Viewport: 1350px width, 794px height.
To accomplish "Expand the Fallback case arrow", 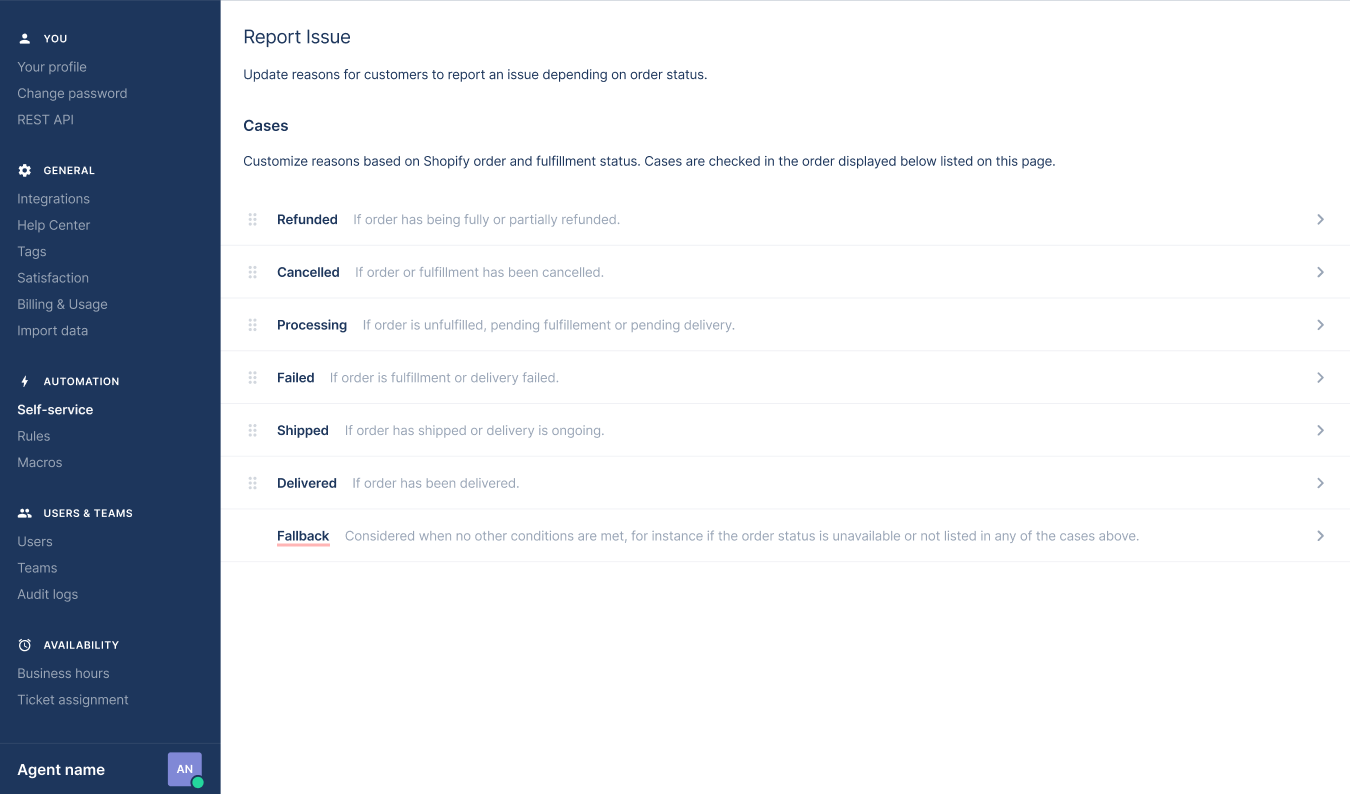I will (x=1320, y=536).
